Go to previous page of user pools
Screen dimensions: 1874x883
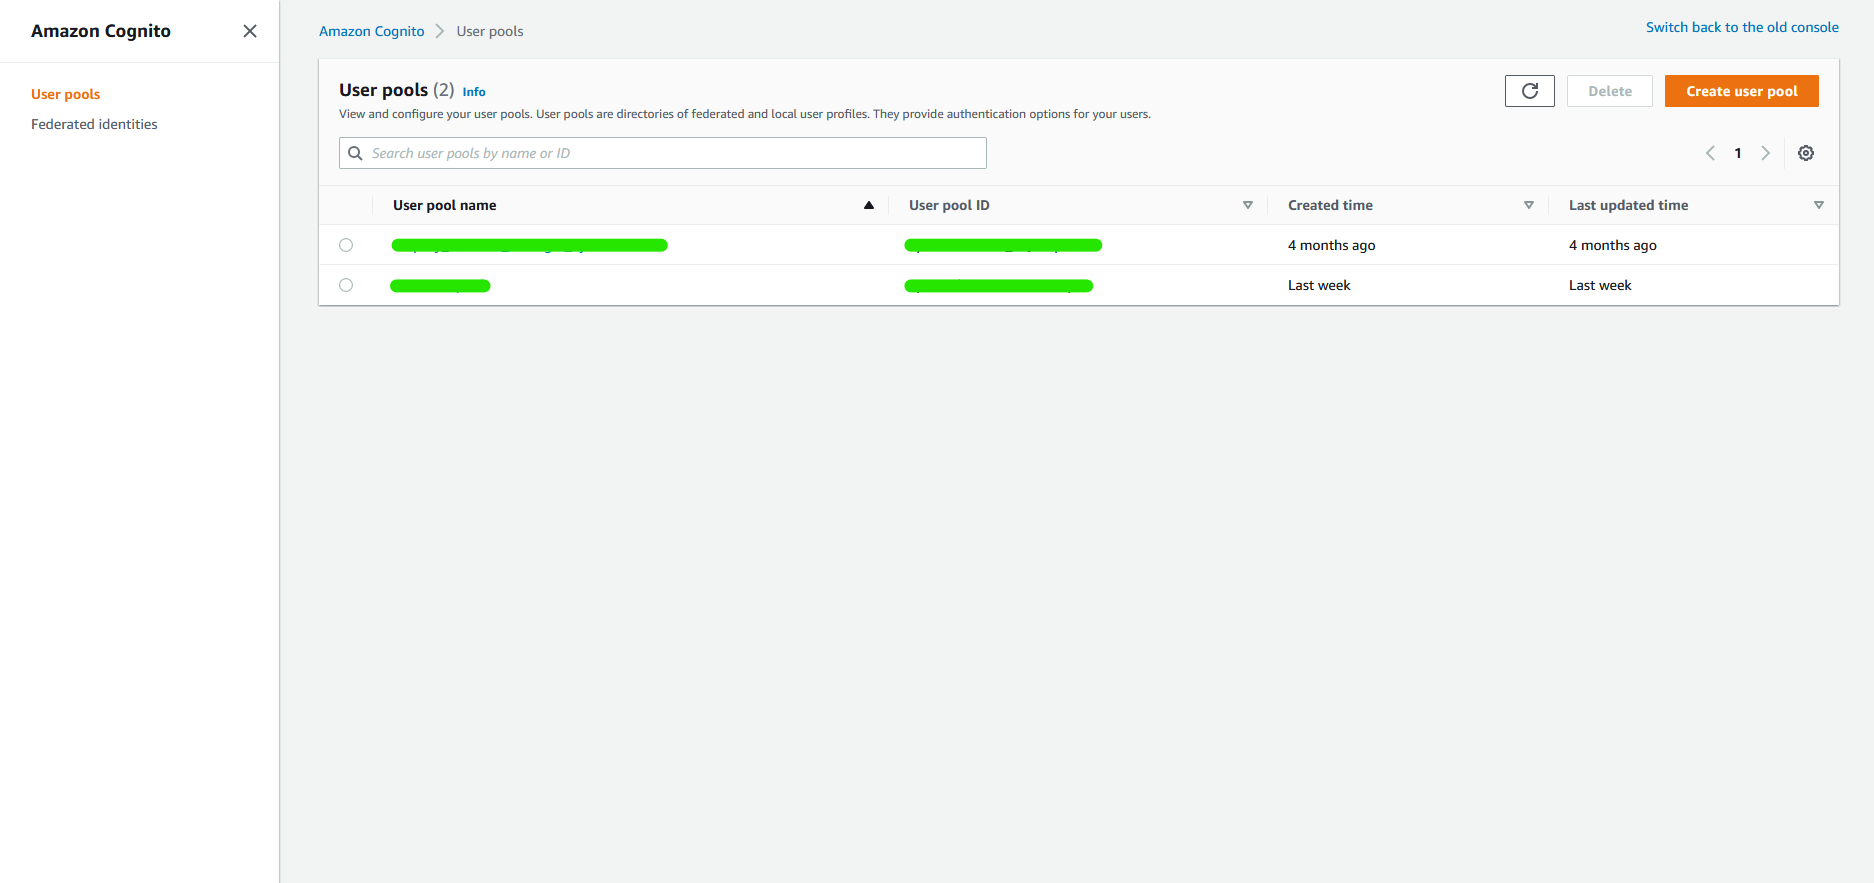[x=1710, y=153]
